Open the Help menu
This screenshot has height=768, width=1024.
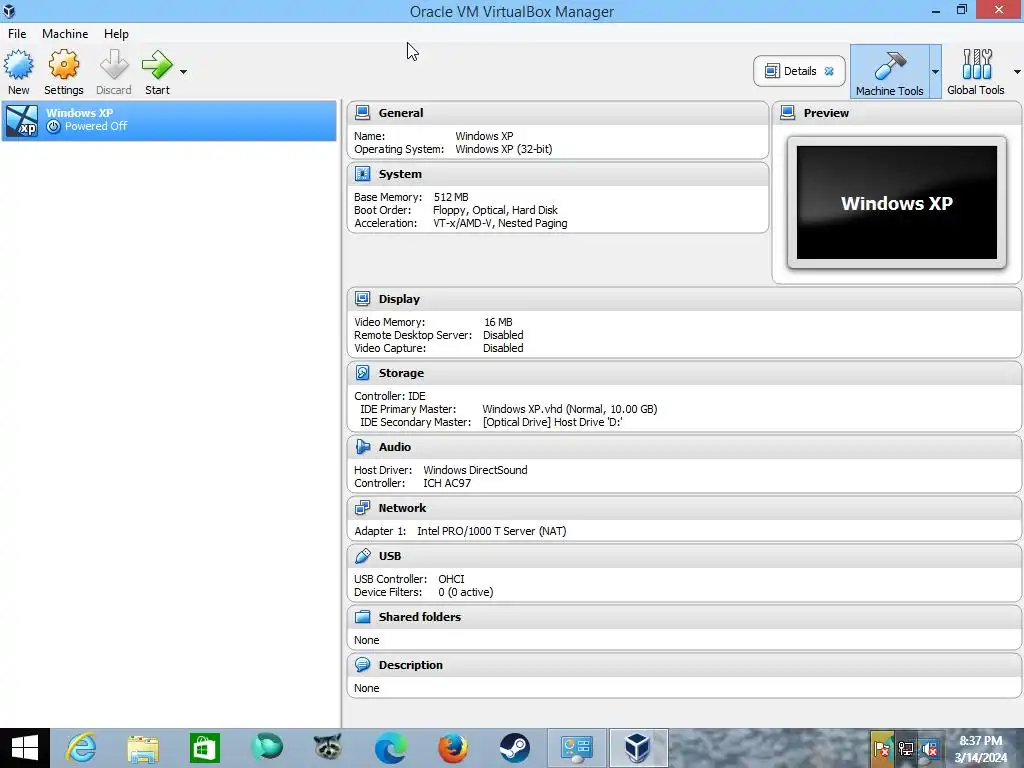click(x=116, y=33)
